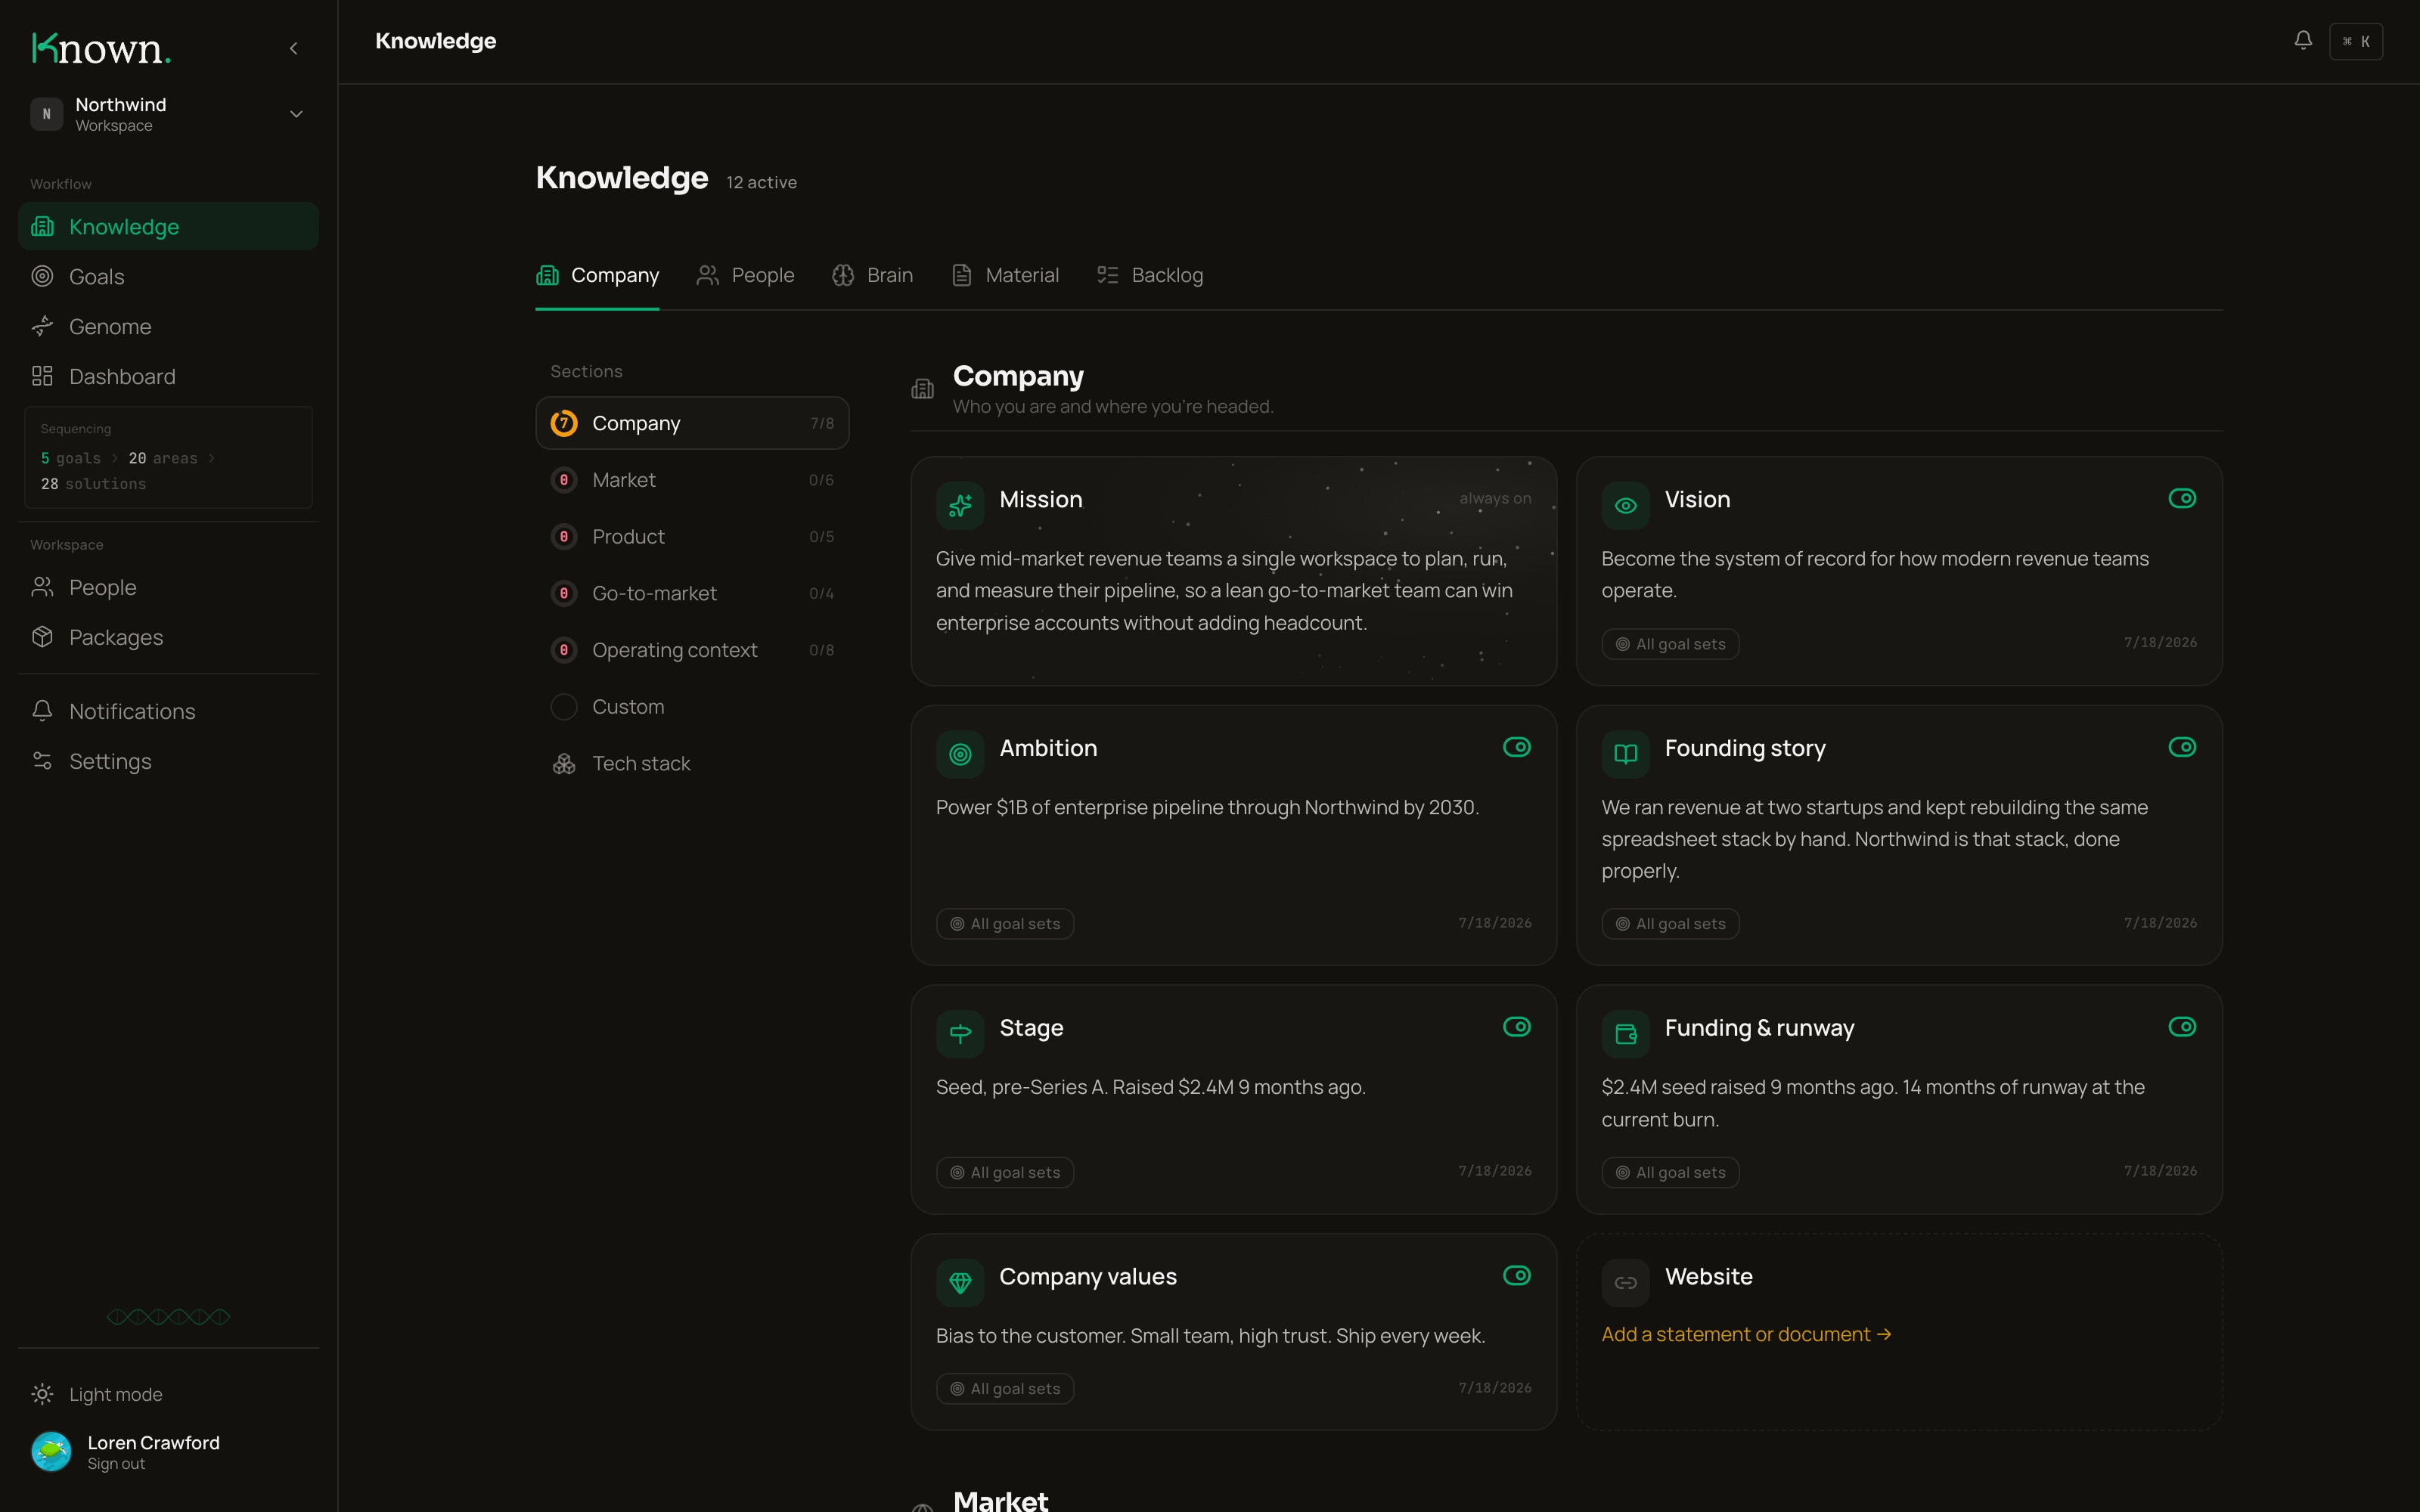Image resolution: width=2420 pixels, height=1512 pixels.
Task: Click the always on label on Mission
Action: [x=1495, y=498]
